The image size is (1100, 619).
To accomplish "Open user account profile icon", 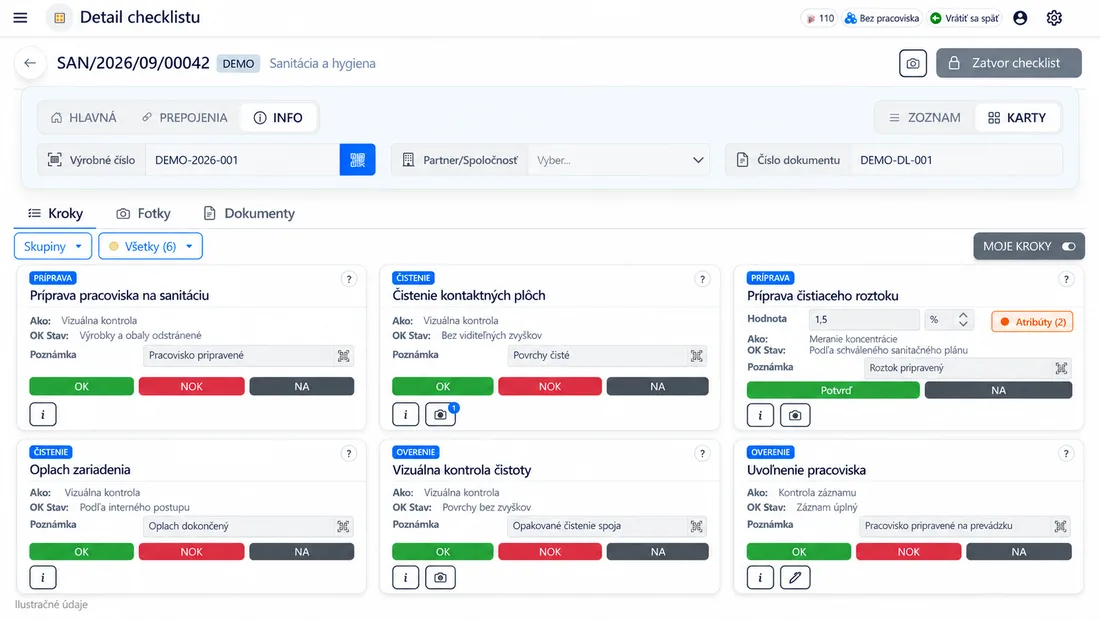I will point(1020,18).
